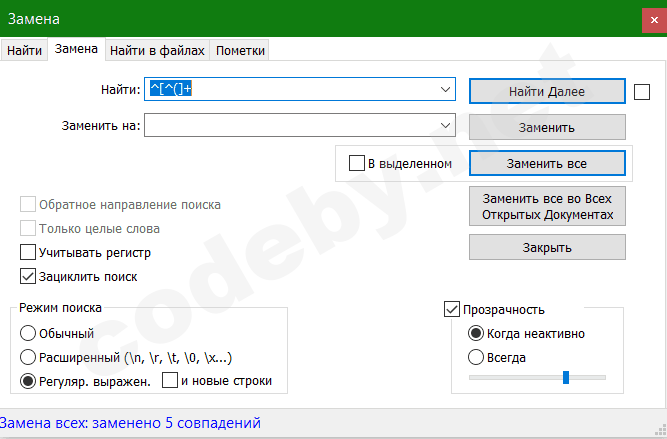Image resolution: width=667 pixels, height=439 pixels.
Task: Open the Найти в файлах tab
Action: [x=157, y=51]
